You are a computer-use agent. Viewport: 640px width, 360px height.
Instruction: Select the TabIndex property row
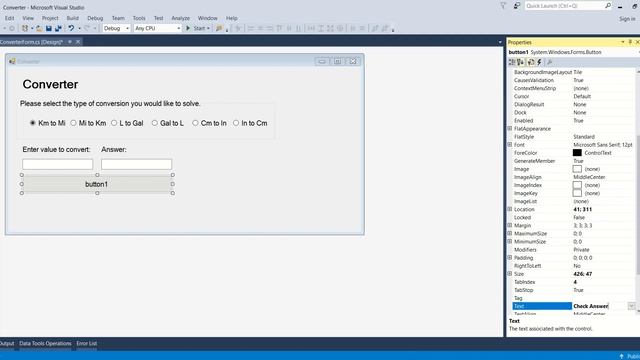tap(574, 282)
